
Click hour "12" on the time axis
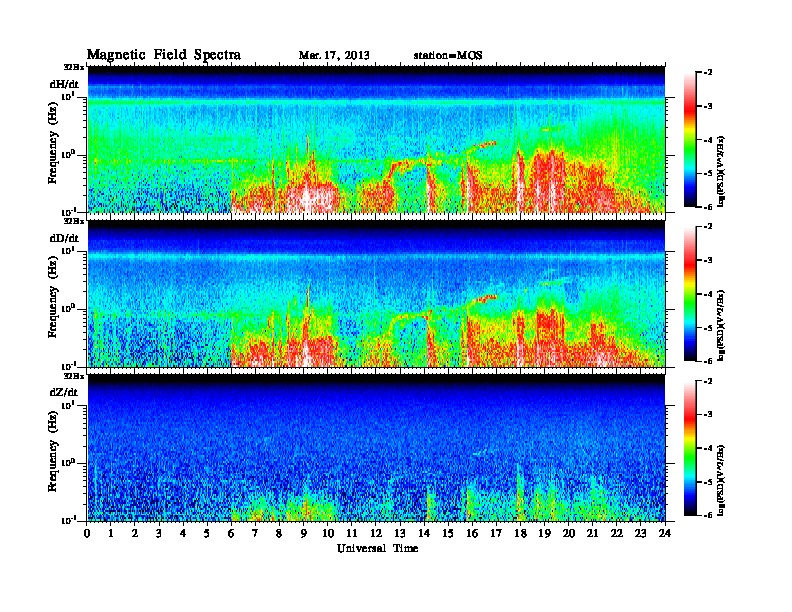376,534
